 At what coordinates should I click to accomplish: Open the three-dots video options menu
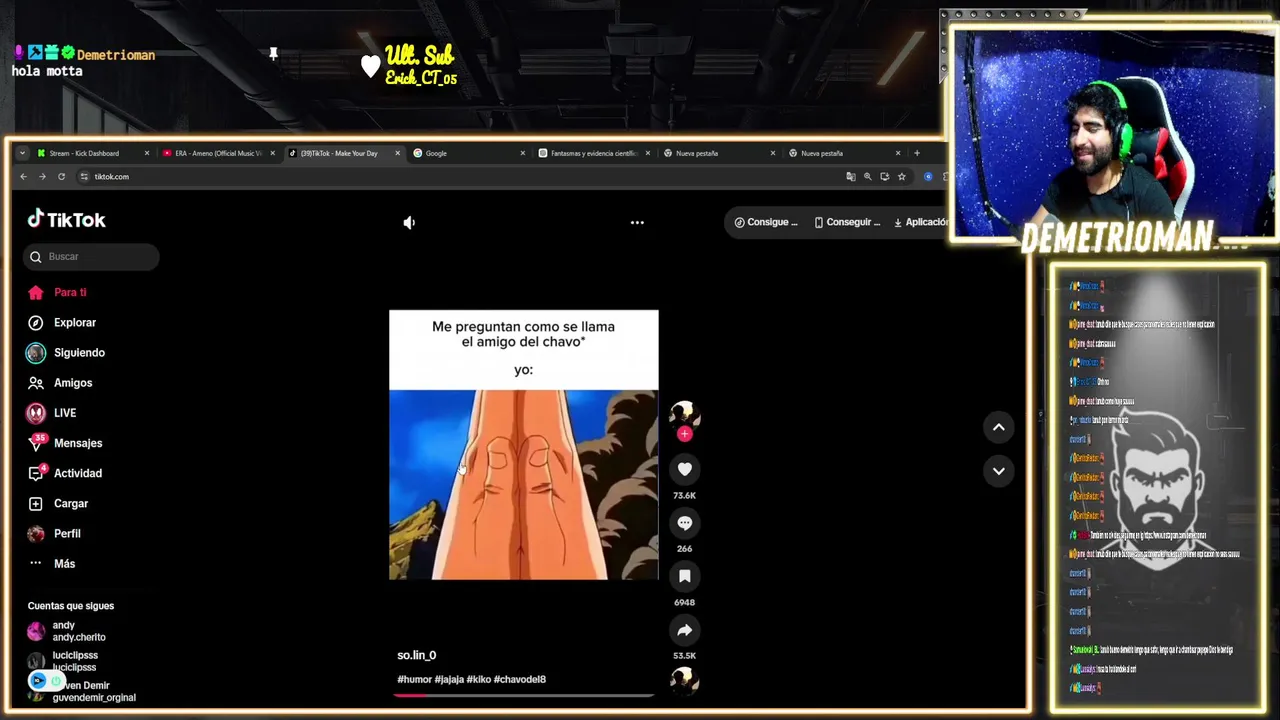tap(637, 222)
